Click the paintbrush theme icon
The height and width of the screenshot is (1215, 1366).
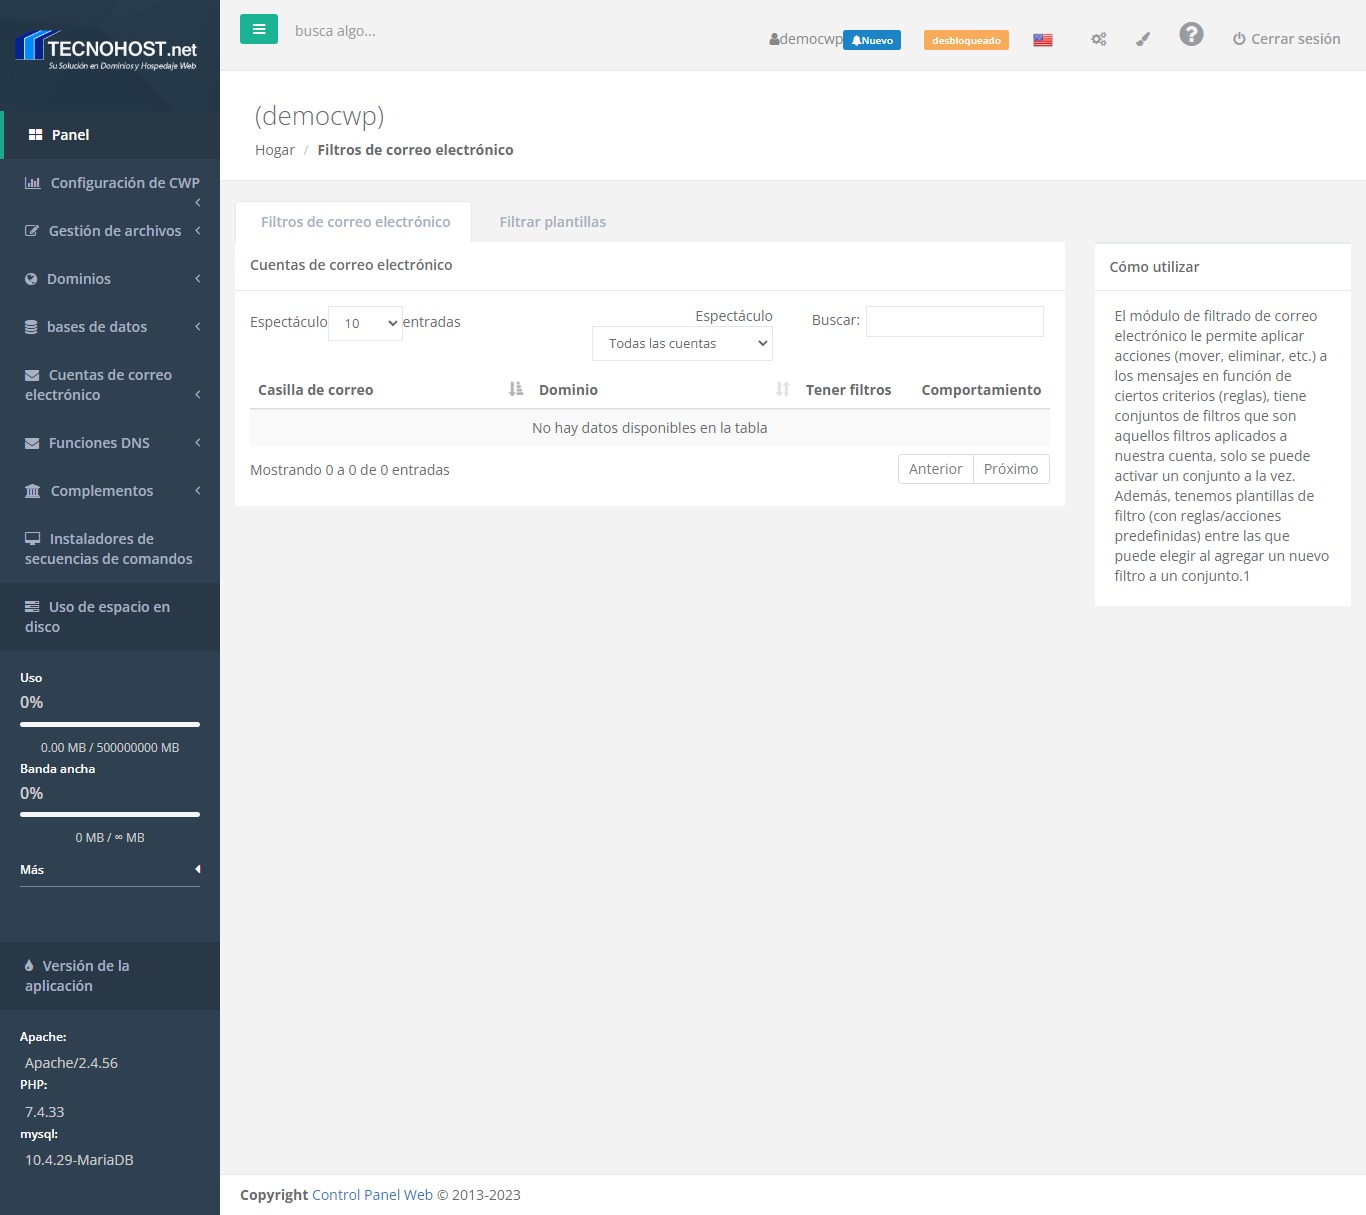coord(1143,40)
